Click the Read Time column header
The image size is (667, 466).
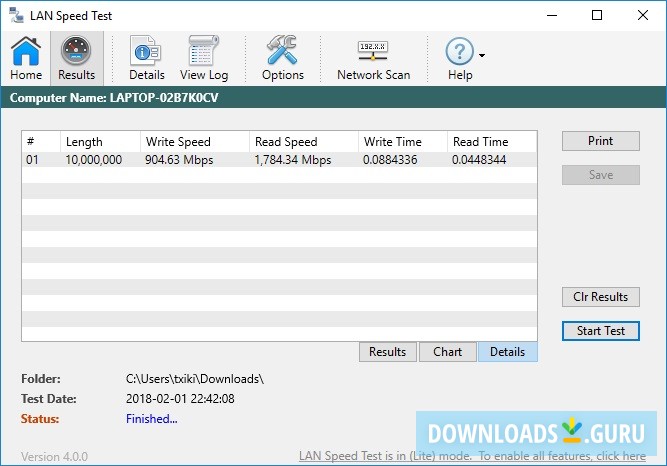click(492, 142)
